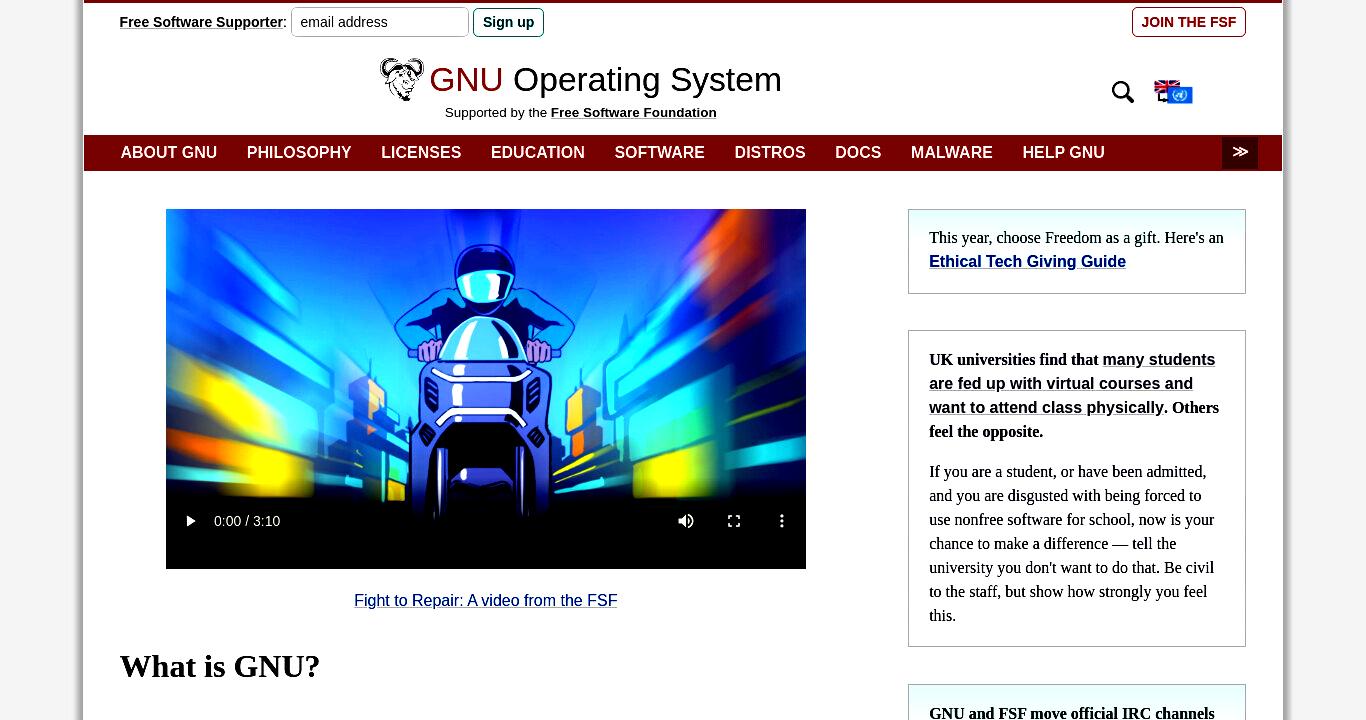Follow the Free Software Foundation link
The image size is (1366, 720).
coord(634,113)
